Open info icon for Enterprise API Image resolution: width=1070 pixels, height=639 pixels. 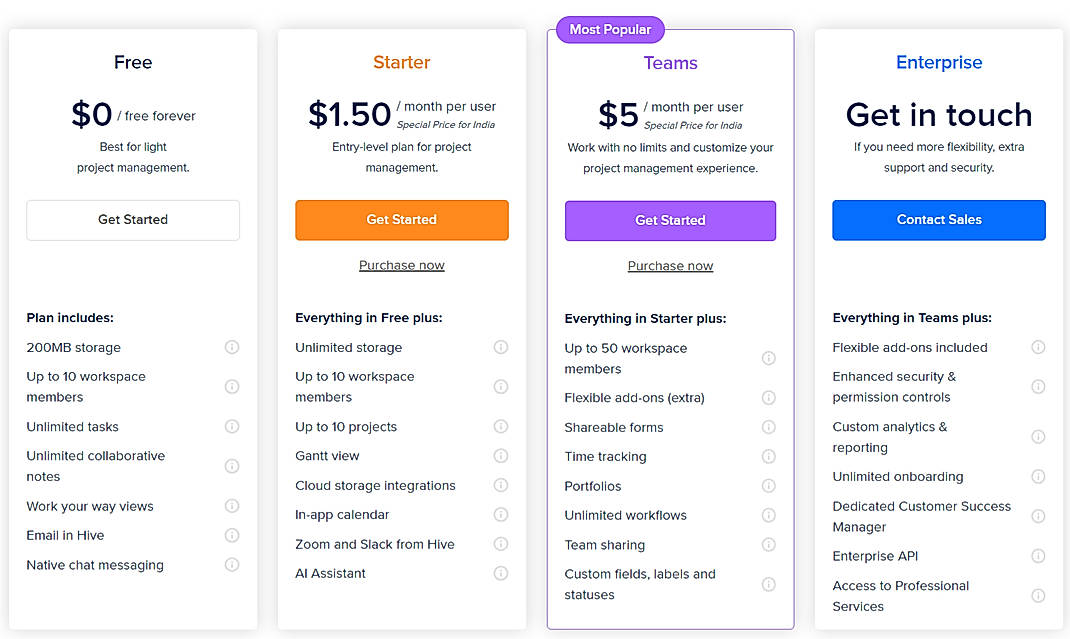[x=1038, y=556]
